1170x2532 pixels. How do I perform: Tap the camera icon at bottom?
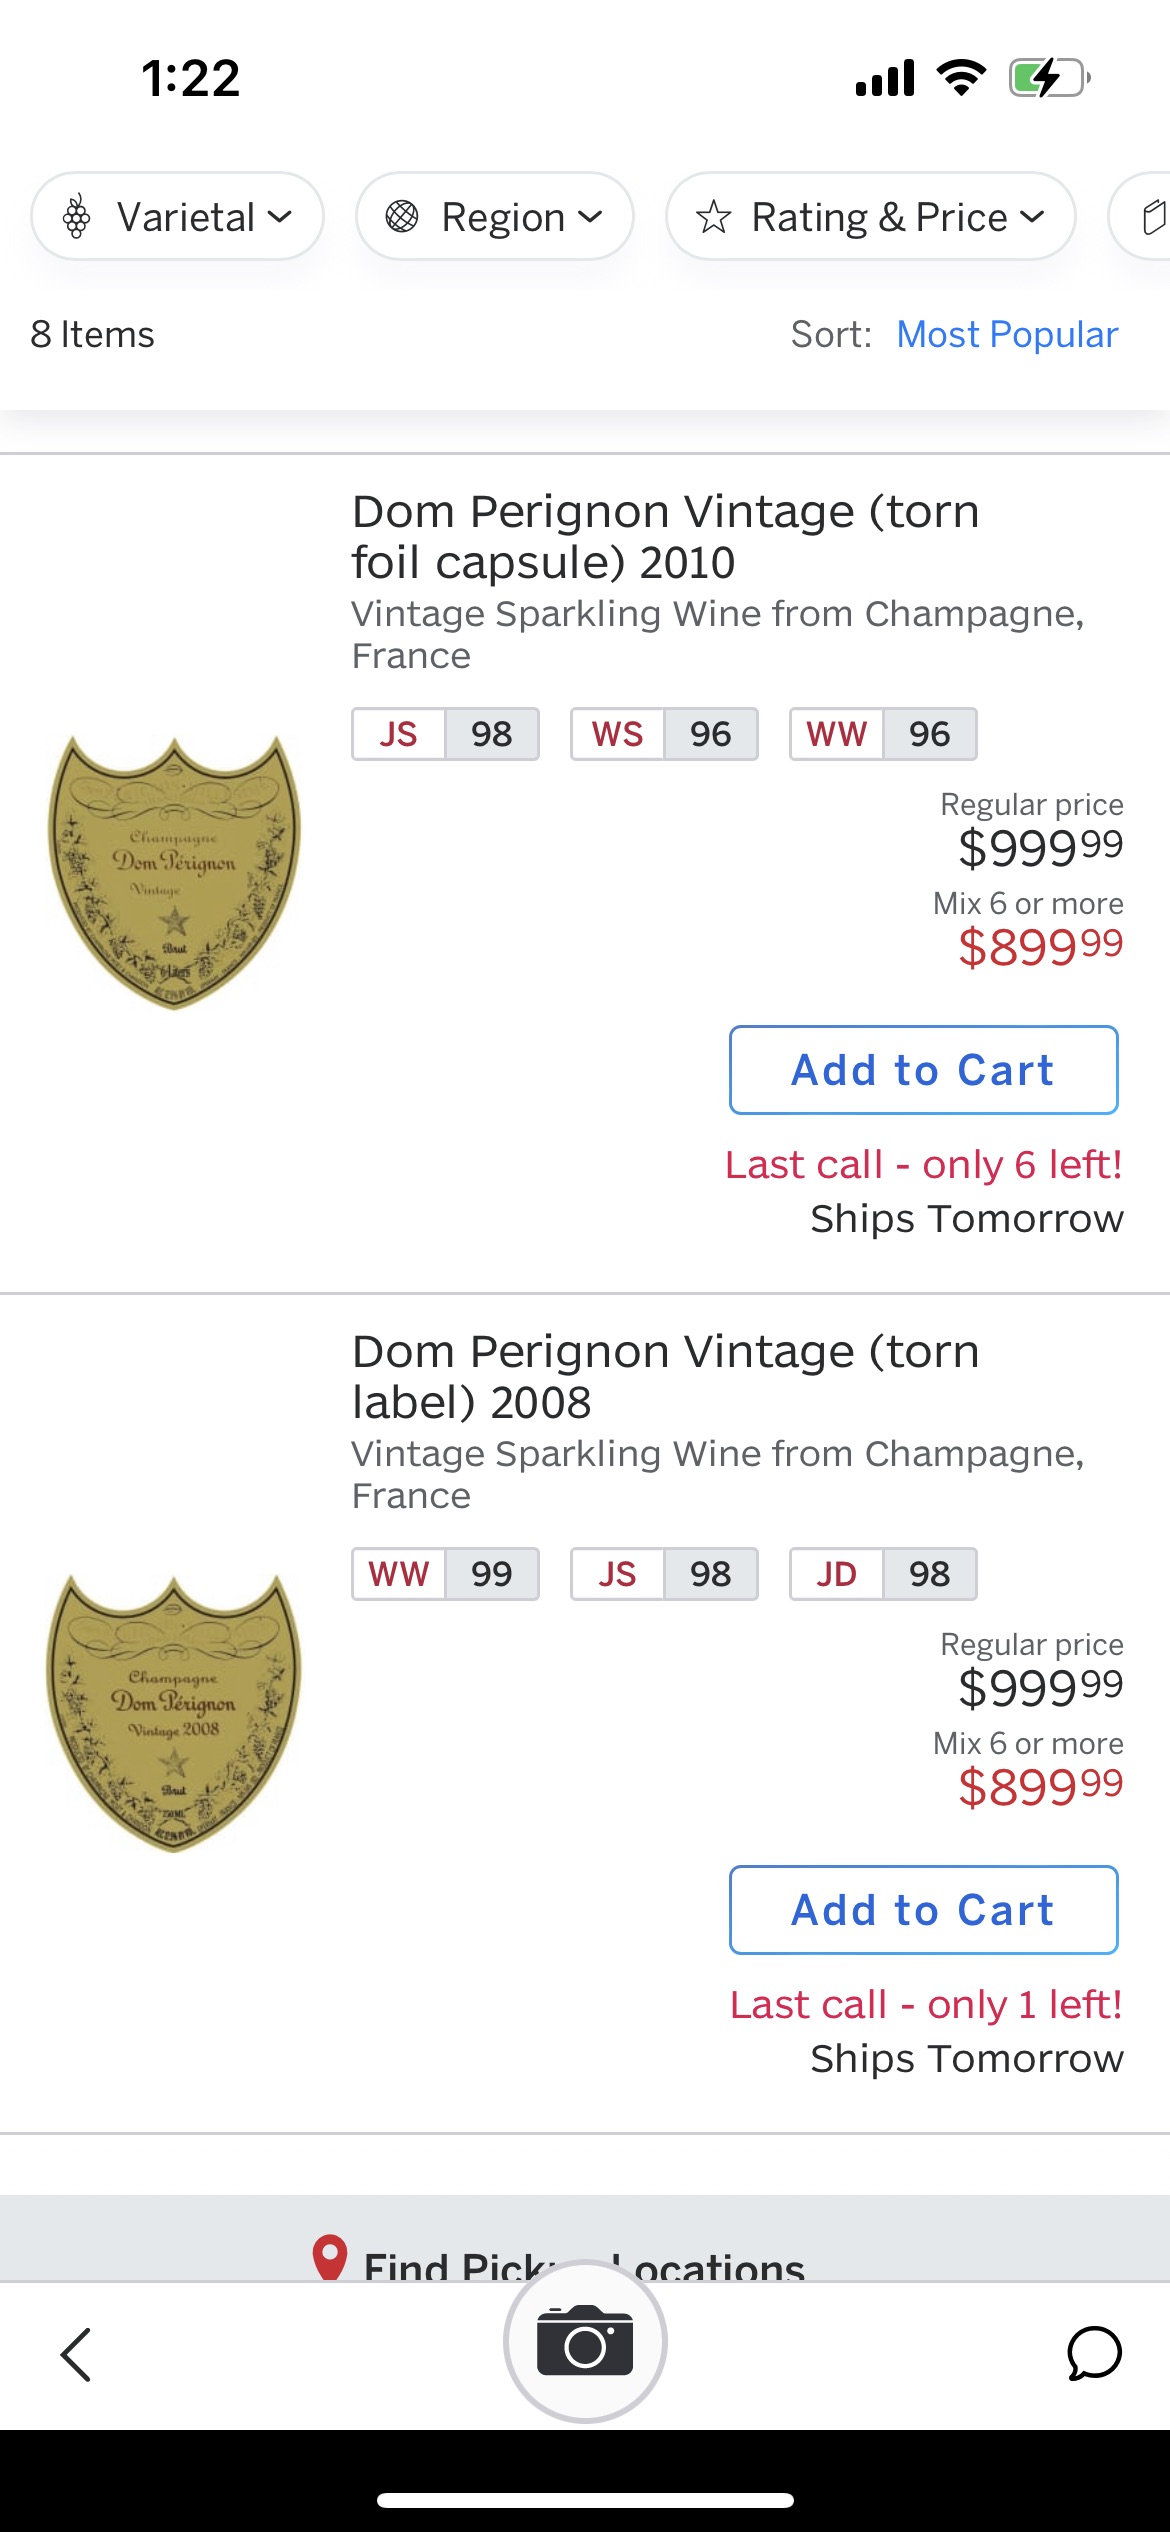585,2342
